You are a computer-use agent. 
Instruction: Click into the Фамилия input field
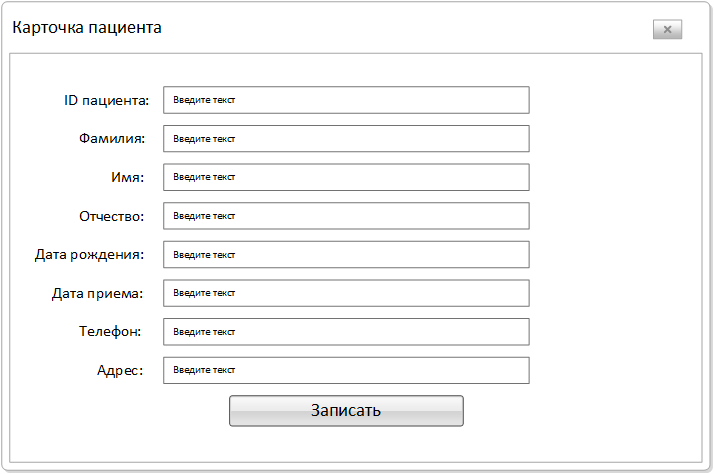tap(346, 138)
